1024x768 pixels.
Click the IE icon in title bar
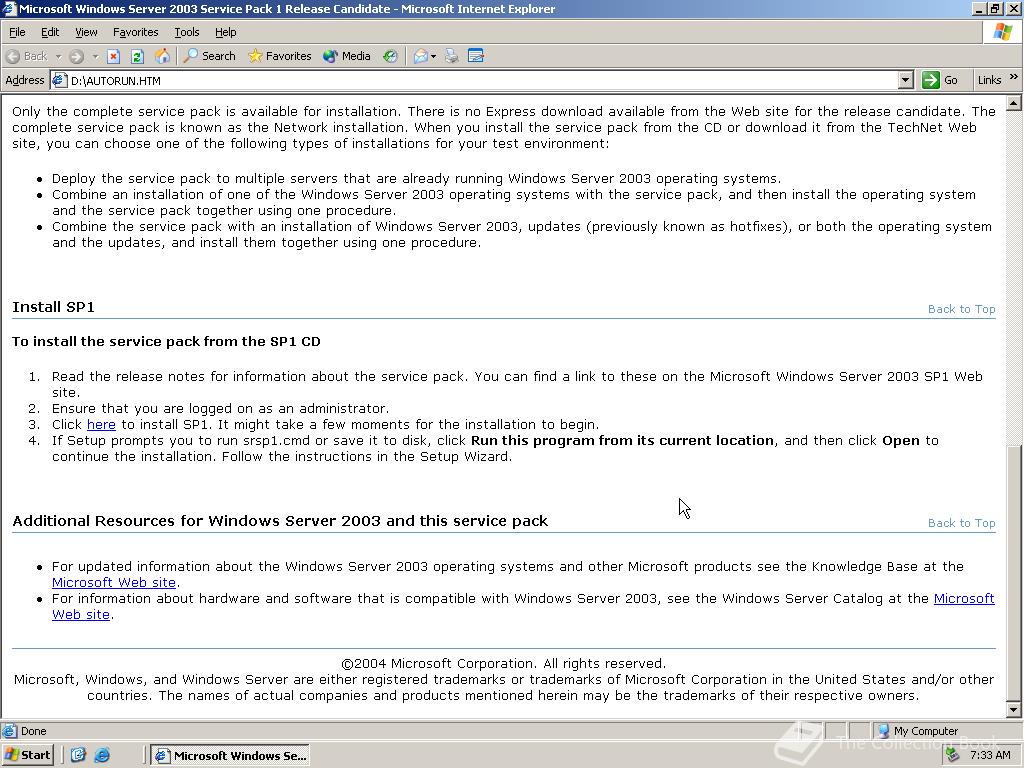tap(9, 8)
